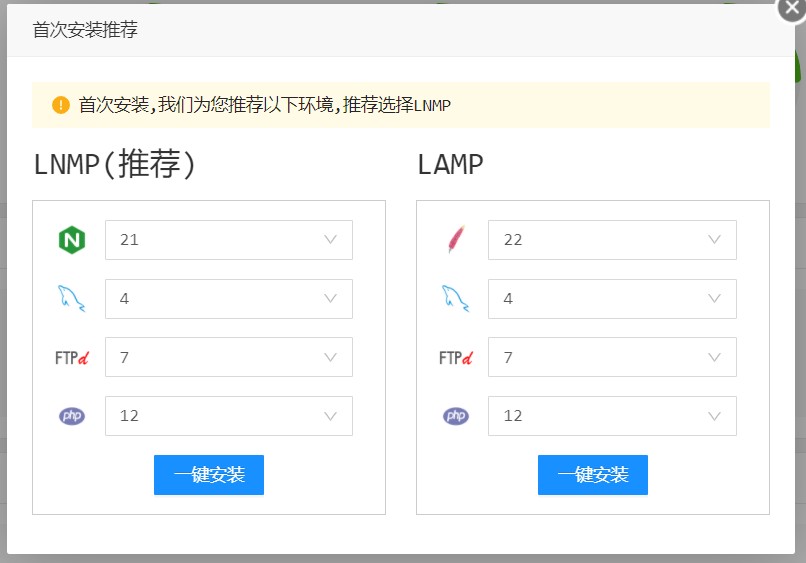
Task: Expand the LNMP PHP version dropdown
Action: [229, 416]
